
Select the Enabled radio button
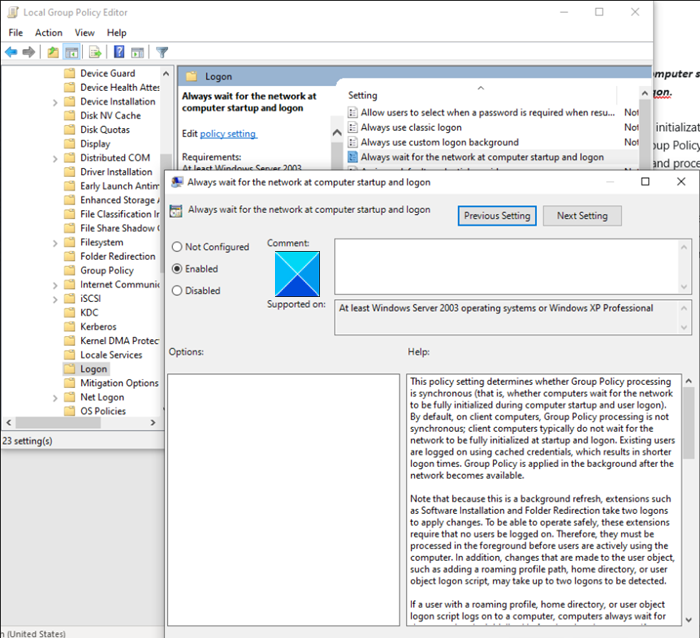[x=177, y=269]
